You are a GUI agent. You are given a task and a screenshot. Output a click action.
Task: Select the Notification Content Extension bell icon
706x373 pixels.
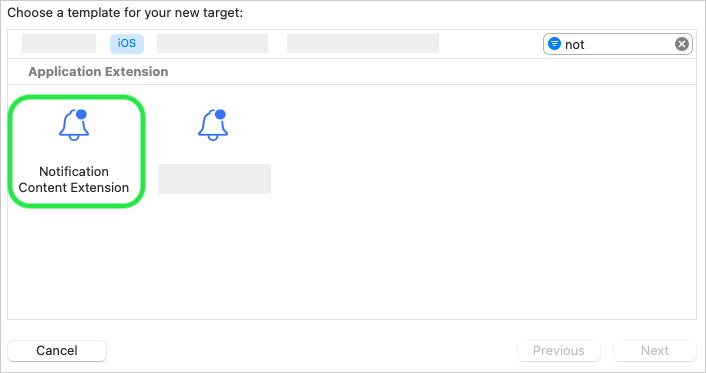74,125
